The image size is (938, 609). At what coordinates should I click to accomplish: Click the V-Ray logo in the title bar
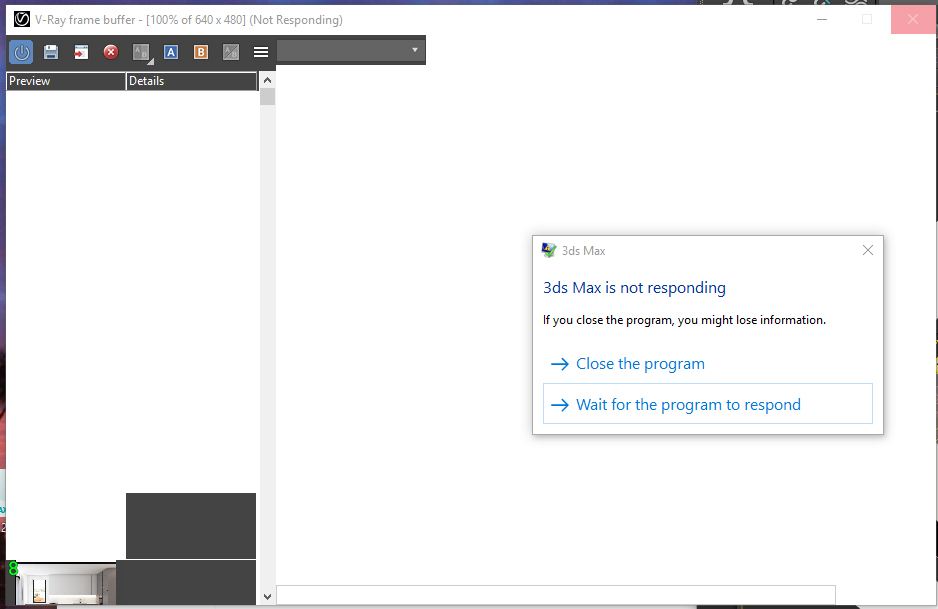(x=22, y=19)
